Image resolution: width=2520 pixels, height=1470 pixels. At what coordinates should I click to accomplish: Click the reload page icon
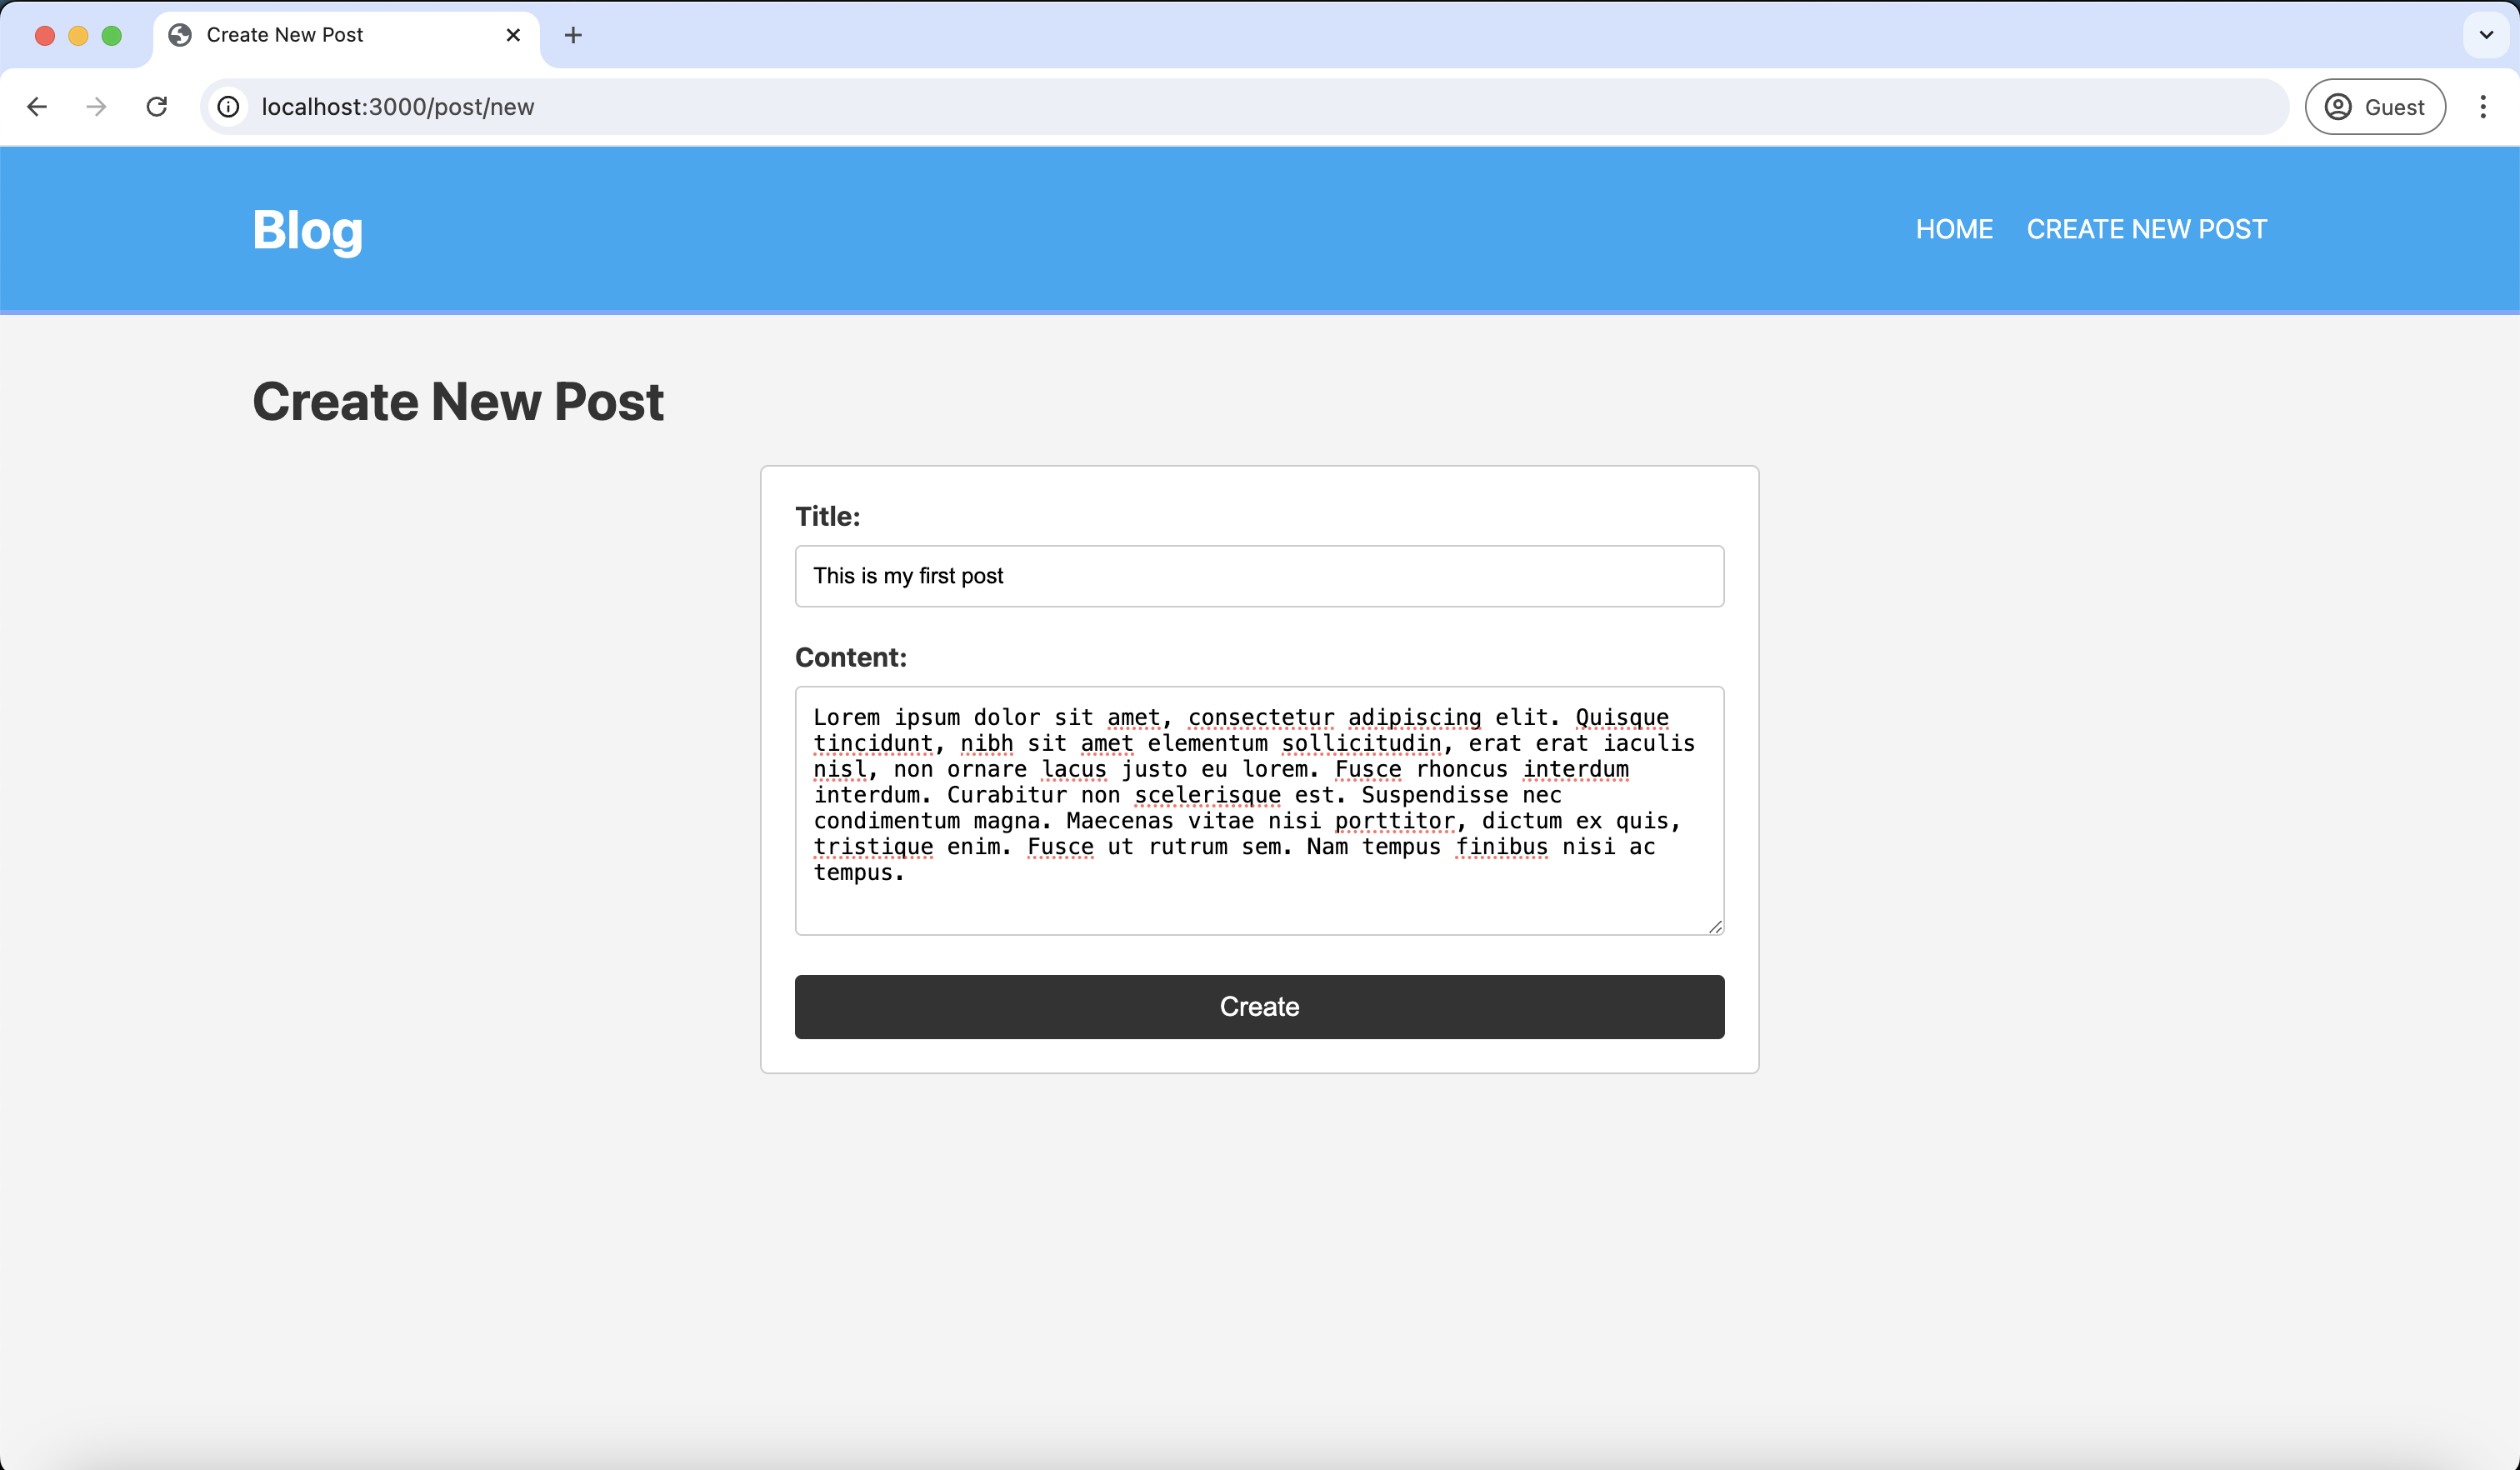[157, 107]
